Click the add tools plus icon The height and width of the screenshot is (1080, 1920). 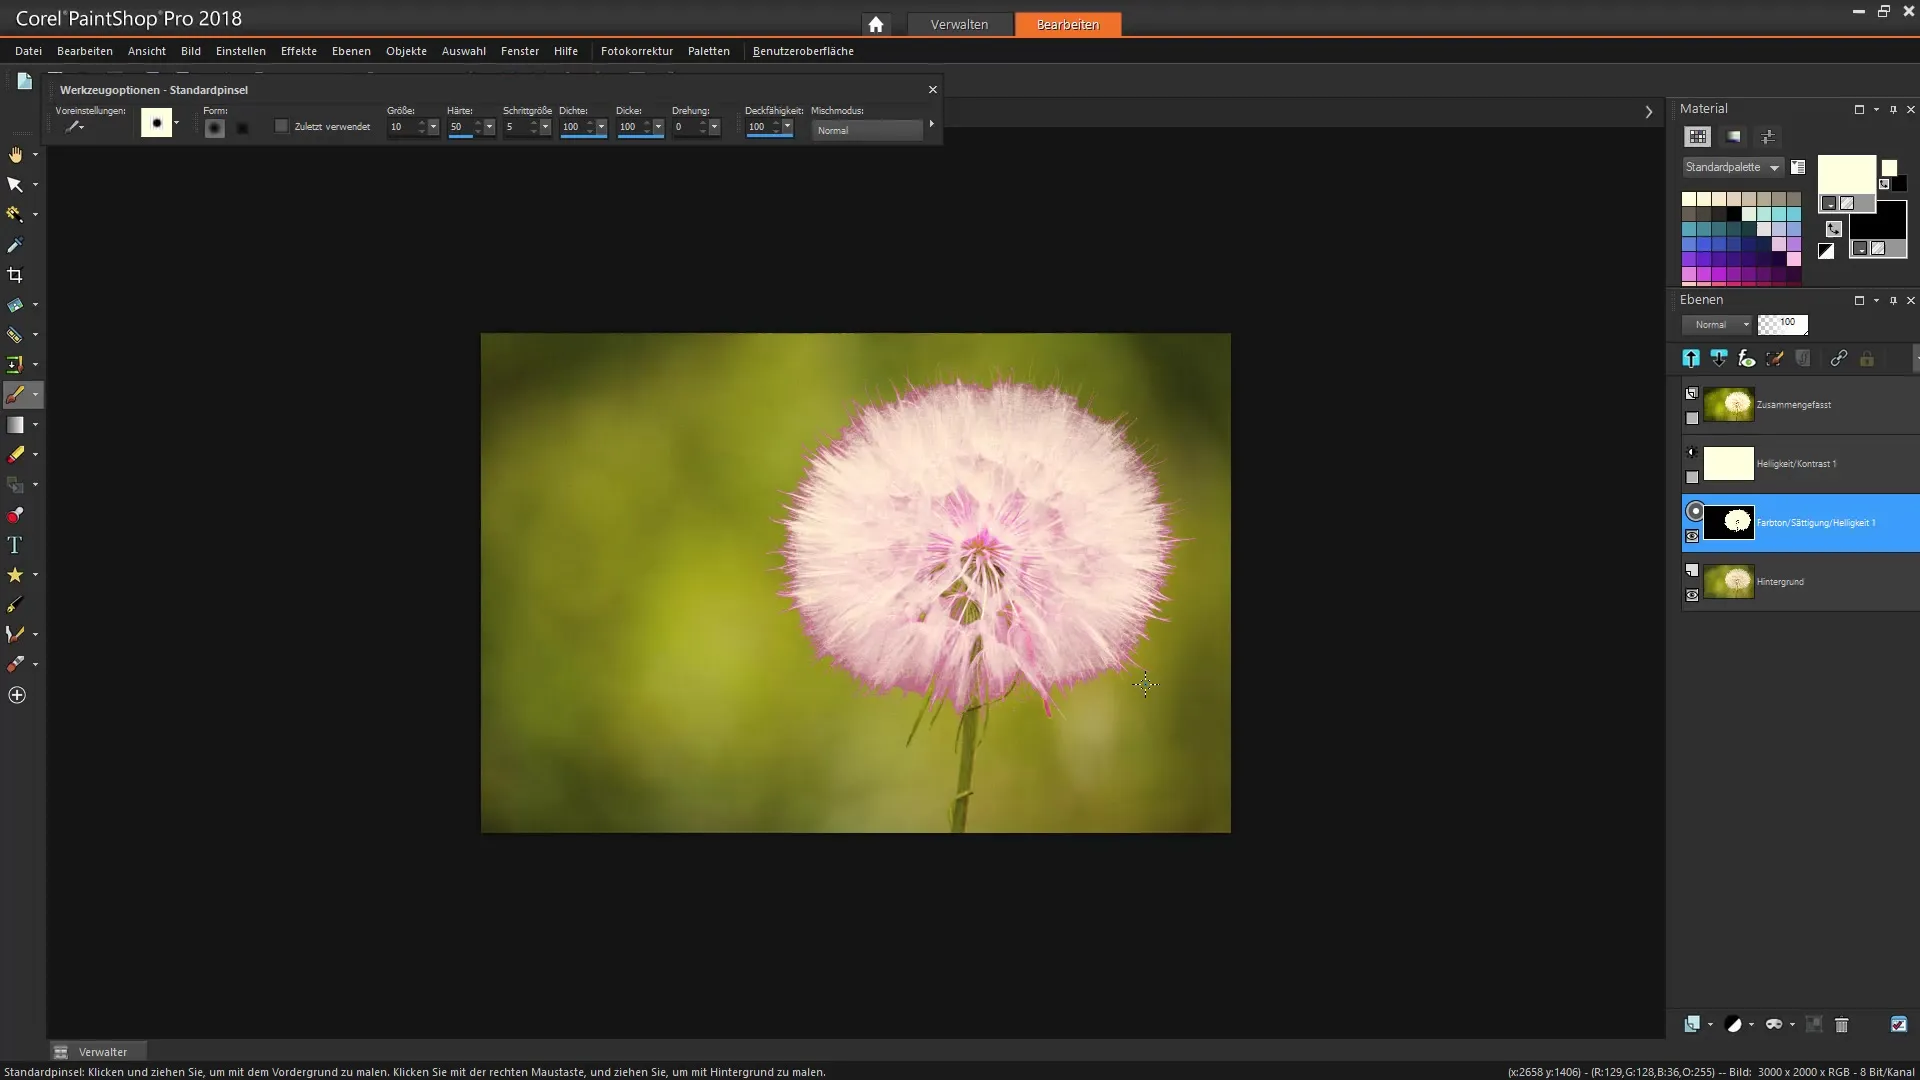[17, 695]
